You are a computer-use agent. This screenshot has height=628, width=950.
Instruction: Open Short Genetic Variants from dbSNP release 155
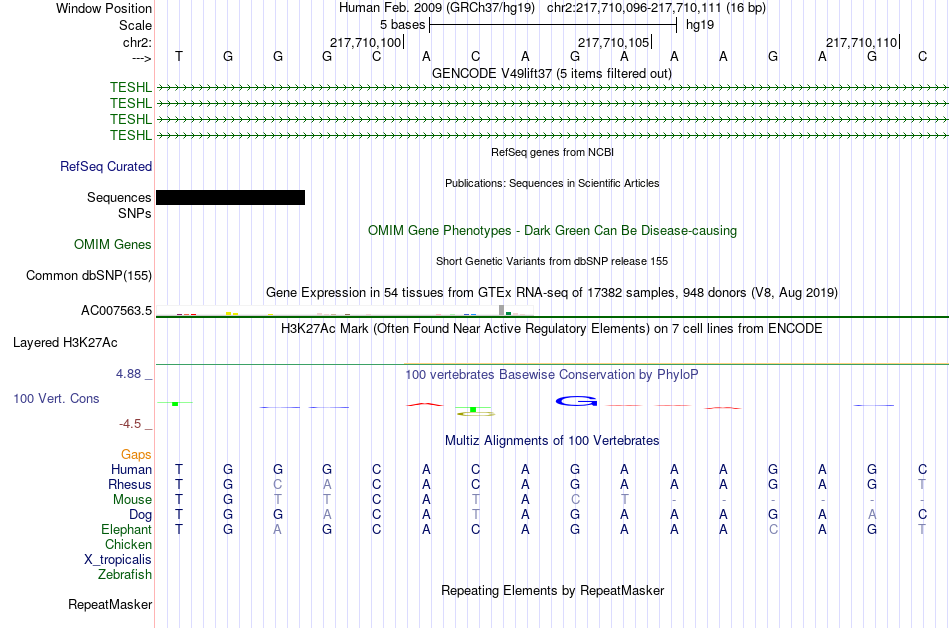pyautogui.click(x=552, y=261)
